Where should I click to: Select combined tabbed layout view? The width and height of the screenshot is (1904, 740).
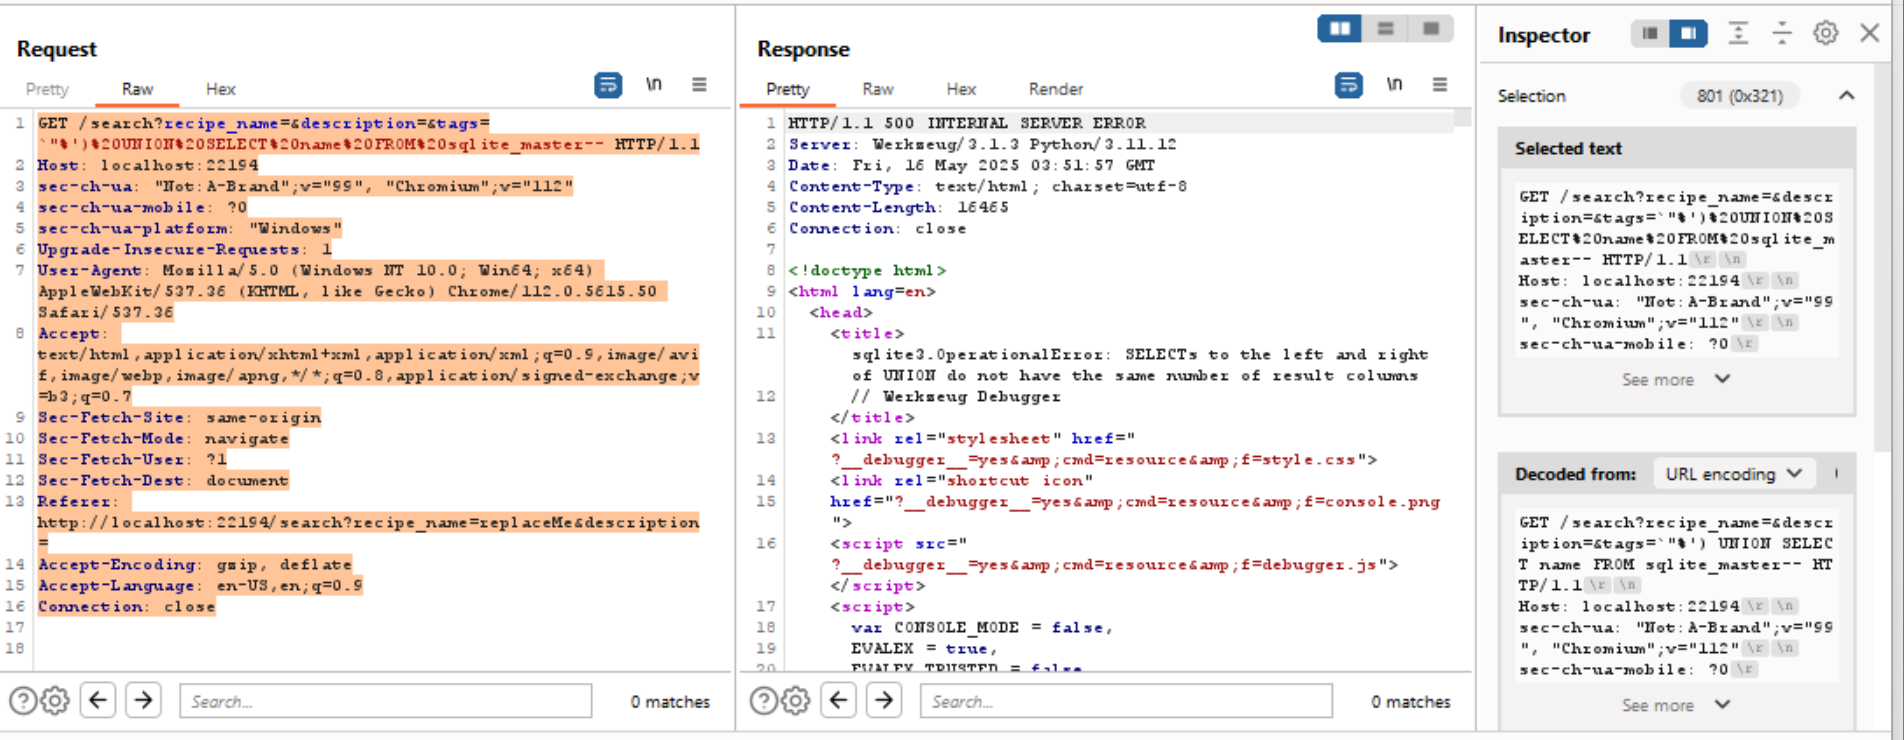1431,28
